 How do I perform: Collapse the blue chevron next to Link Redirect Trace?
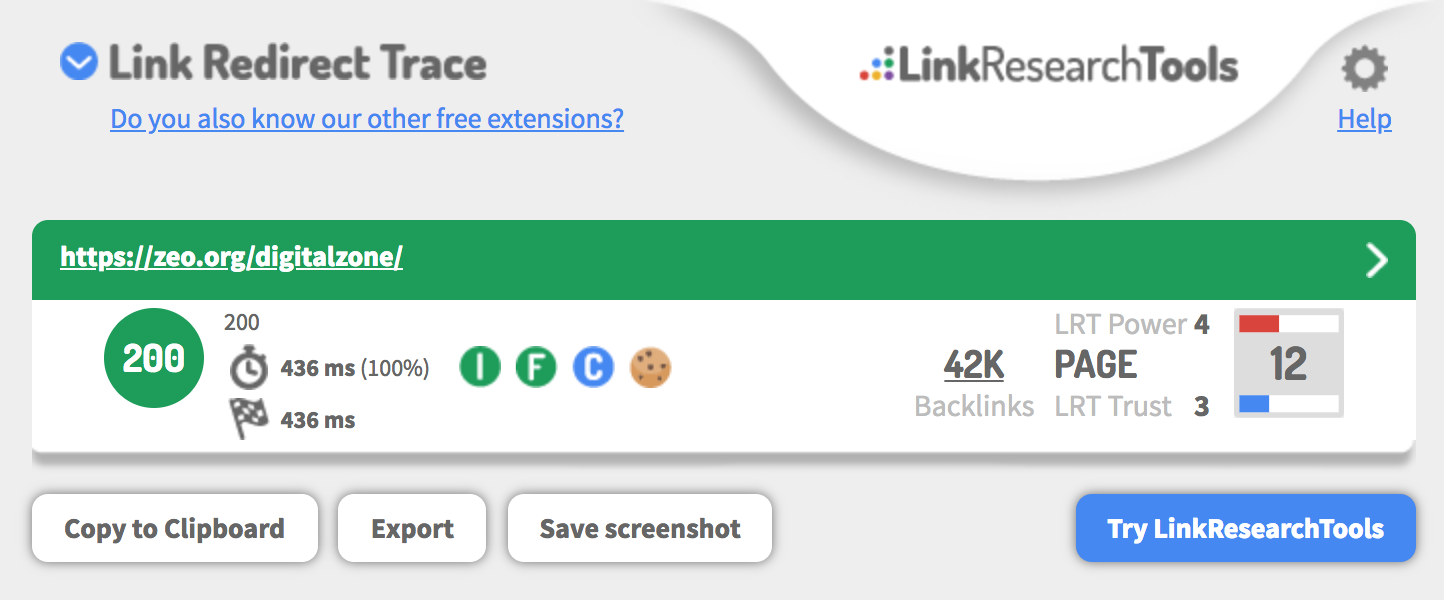coord(79,63)
